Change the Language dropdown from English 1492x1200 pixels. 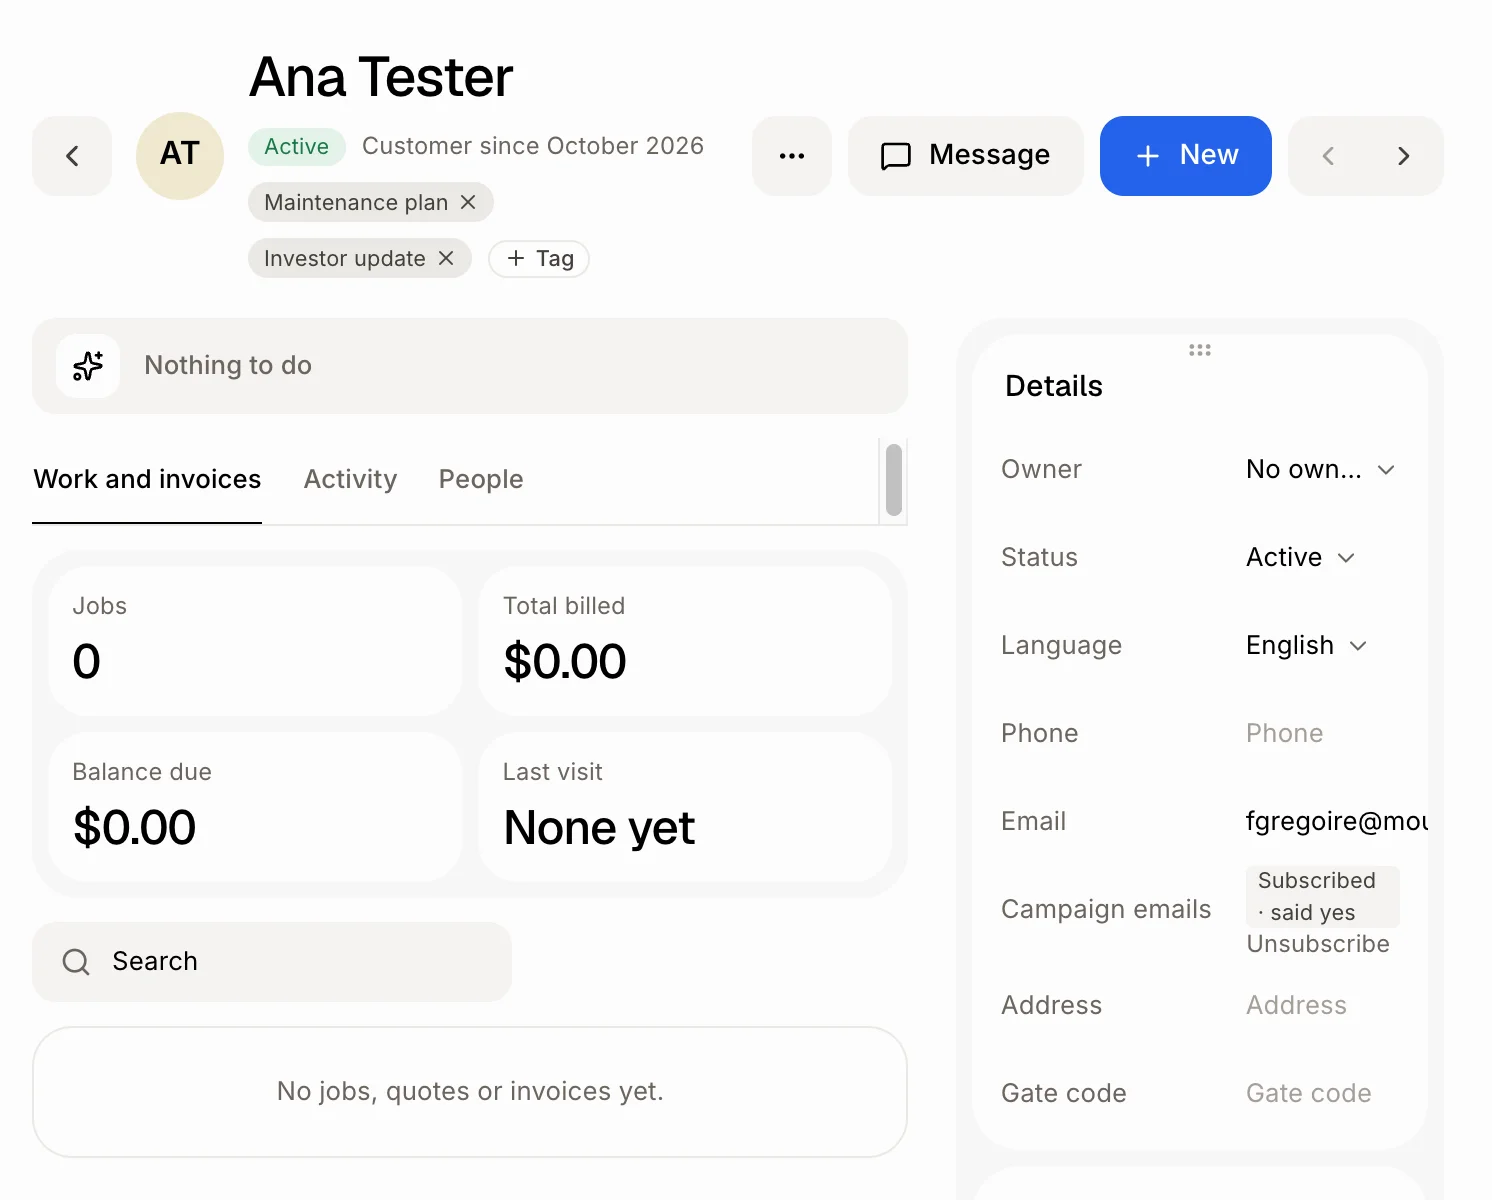(x=1306, y=645)
